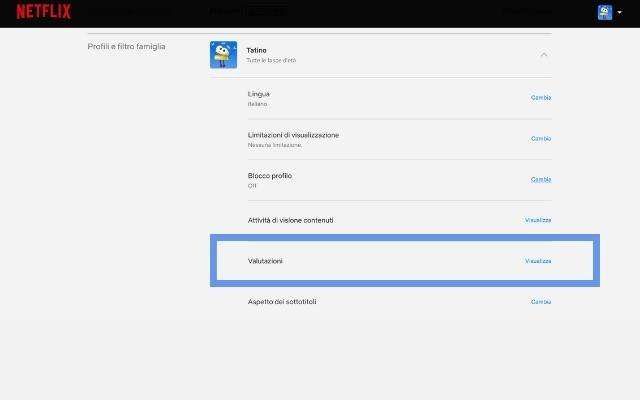Click the Tatino profile picture
640x400 pixels.
[x=223, y=55]
